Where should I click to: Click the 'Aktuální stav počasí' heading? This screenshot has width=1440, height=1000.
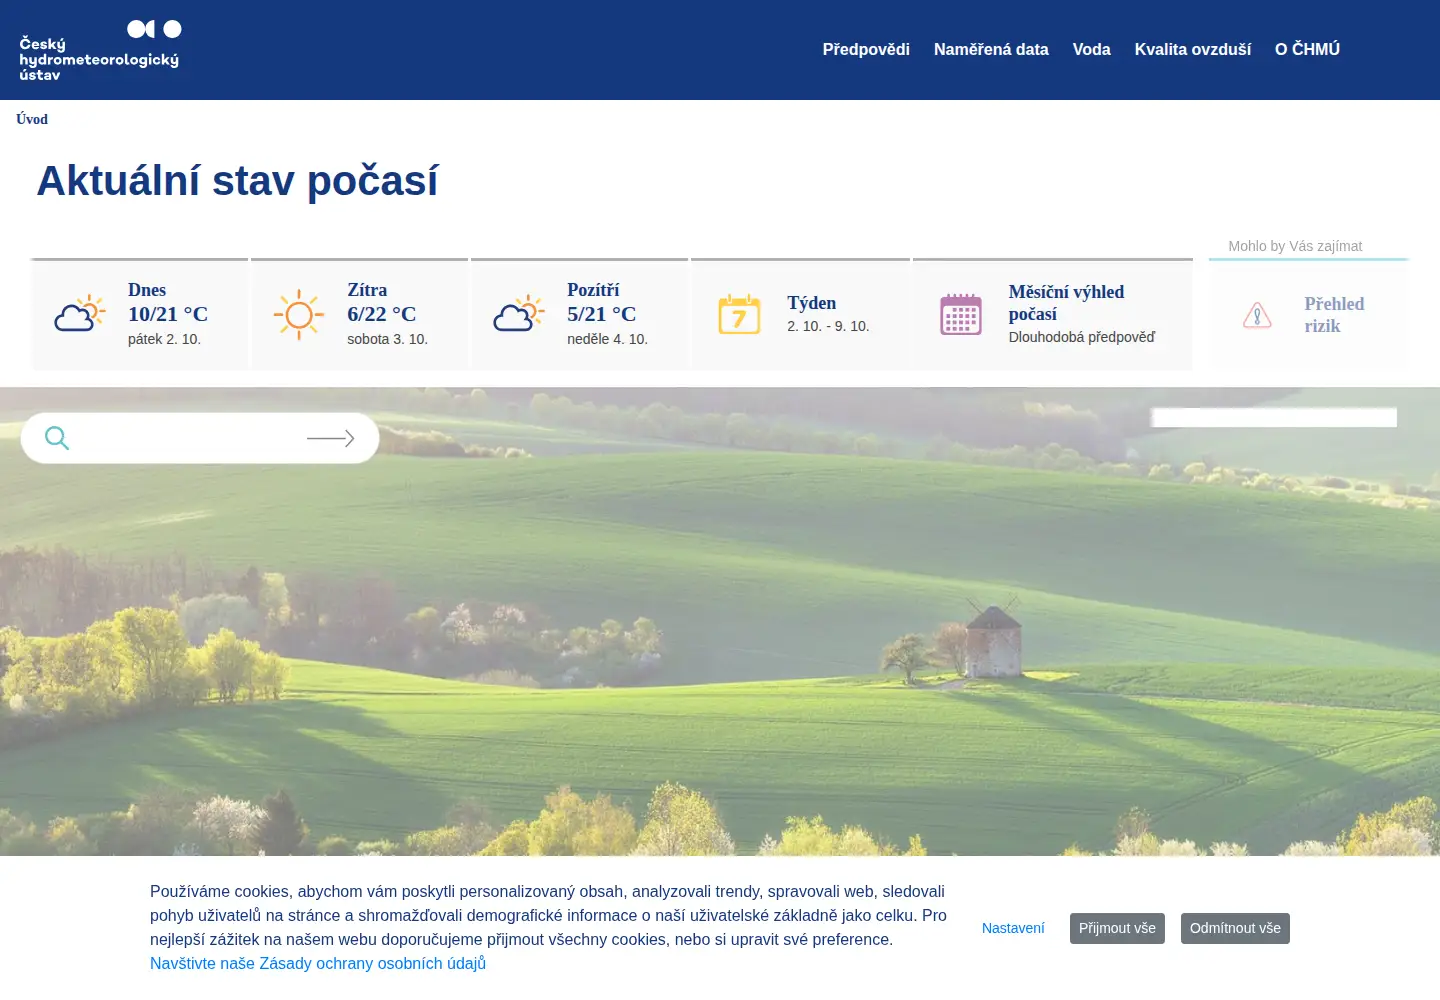pyautogui.click(x=237, y=181)
